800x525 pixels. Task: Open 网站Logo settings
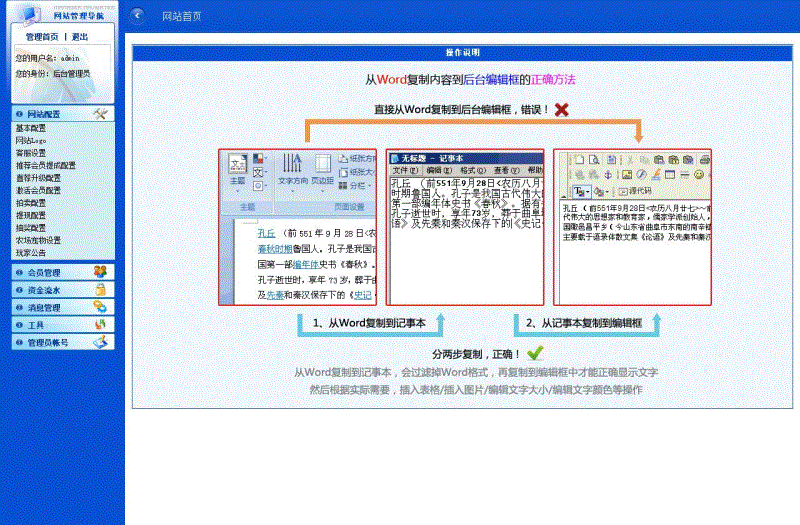[31, 141]
